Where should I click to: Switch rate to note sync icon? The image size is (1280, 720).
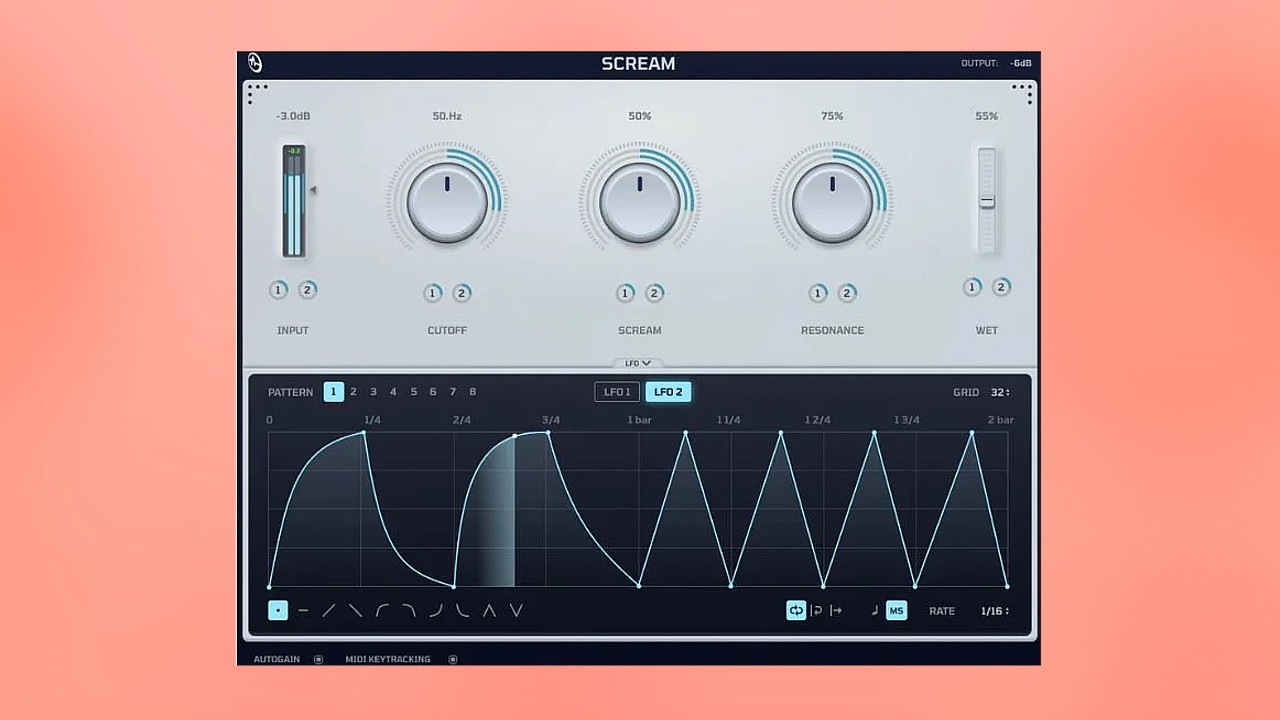point(875,610)
